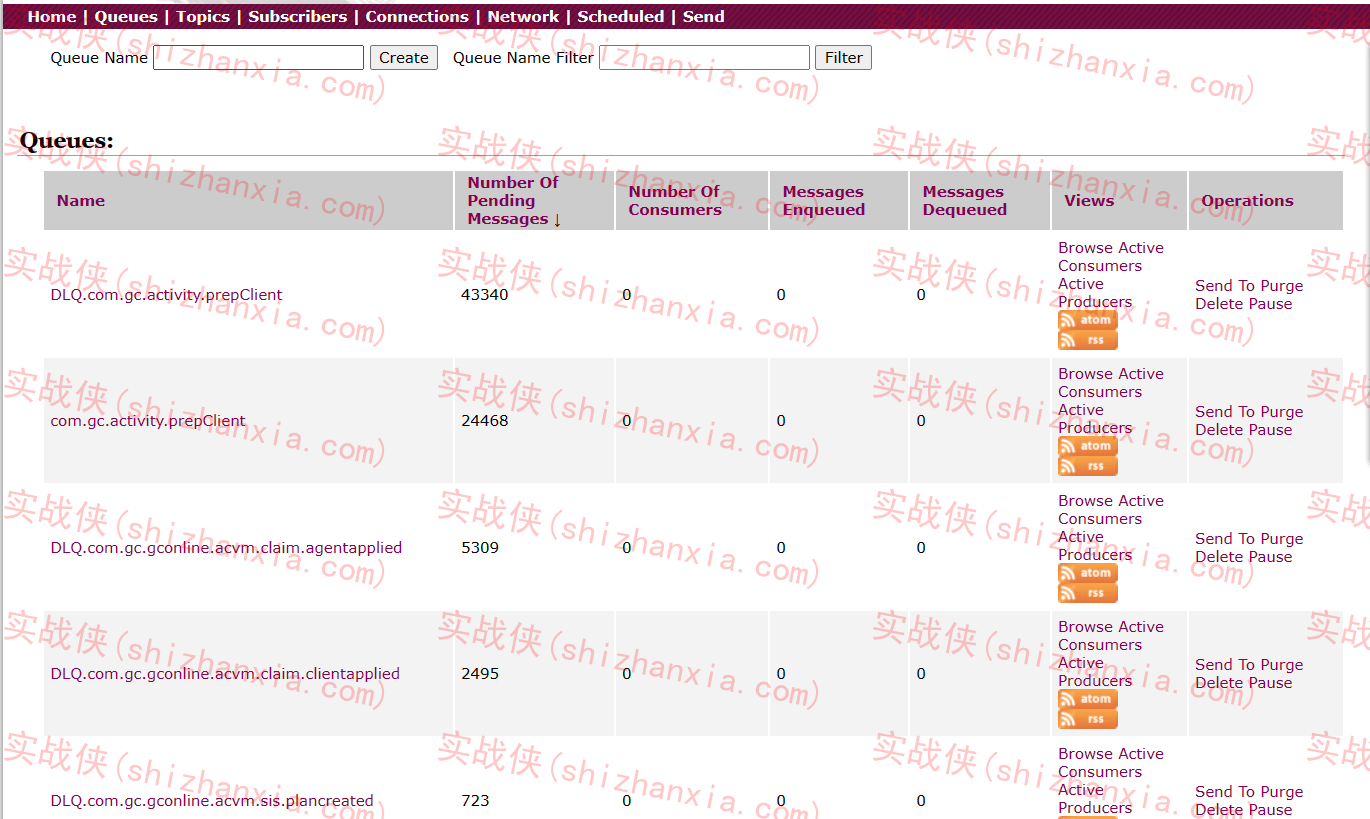Click the Queue Name Filter text box
This screenshot has height=819, width=1370.
pyautogui.click(x=704, y=58)
